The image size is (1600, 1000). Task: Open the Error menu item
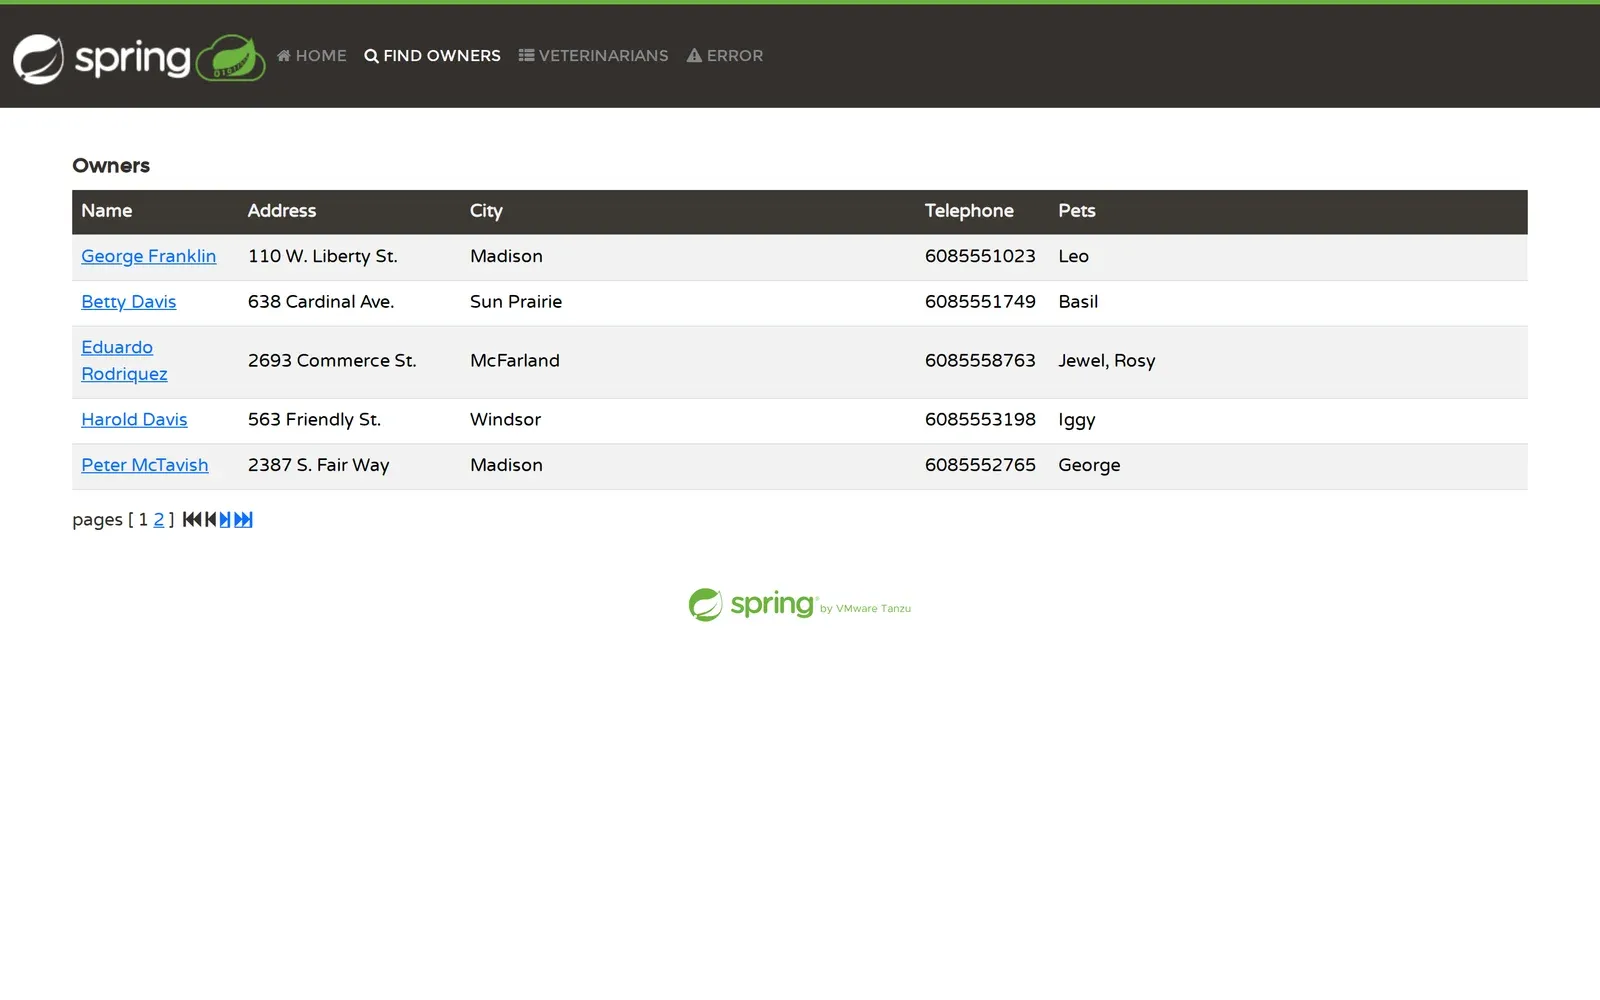tap(725, 56)
